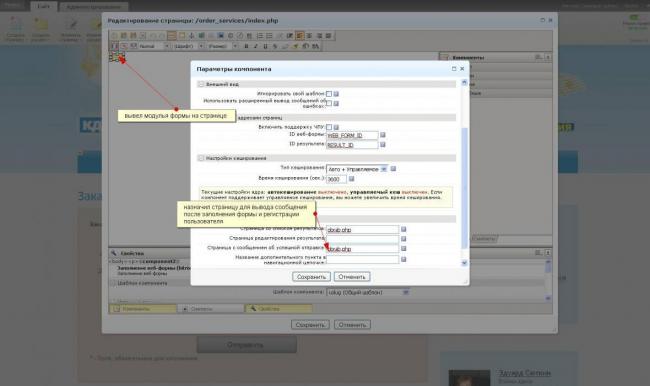Image resolution: width=650 pixels, height=386 pixels.
Task: Click Сохранить in the component parameters dialog
Action: tap(311, 277)
